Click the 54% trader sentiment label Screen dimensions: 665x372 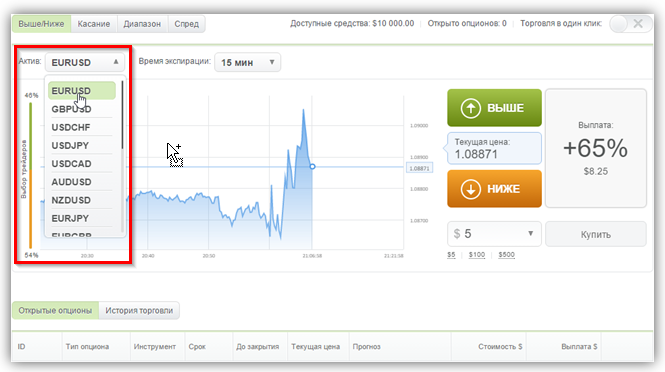31,255
